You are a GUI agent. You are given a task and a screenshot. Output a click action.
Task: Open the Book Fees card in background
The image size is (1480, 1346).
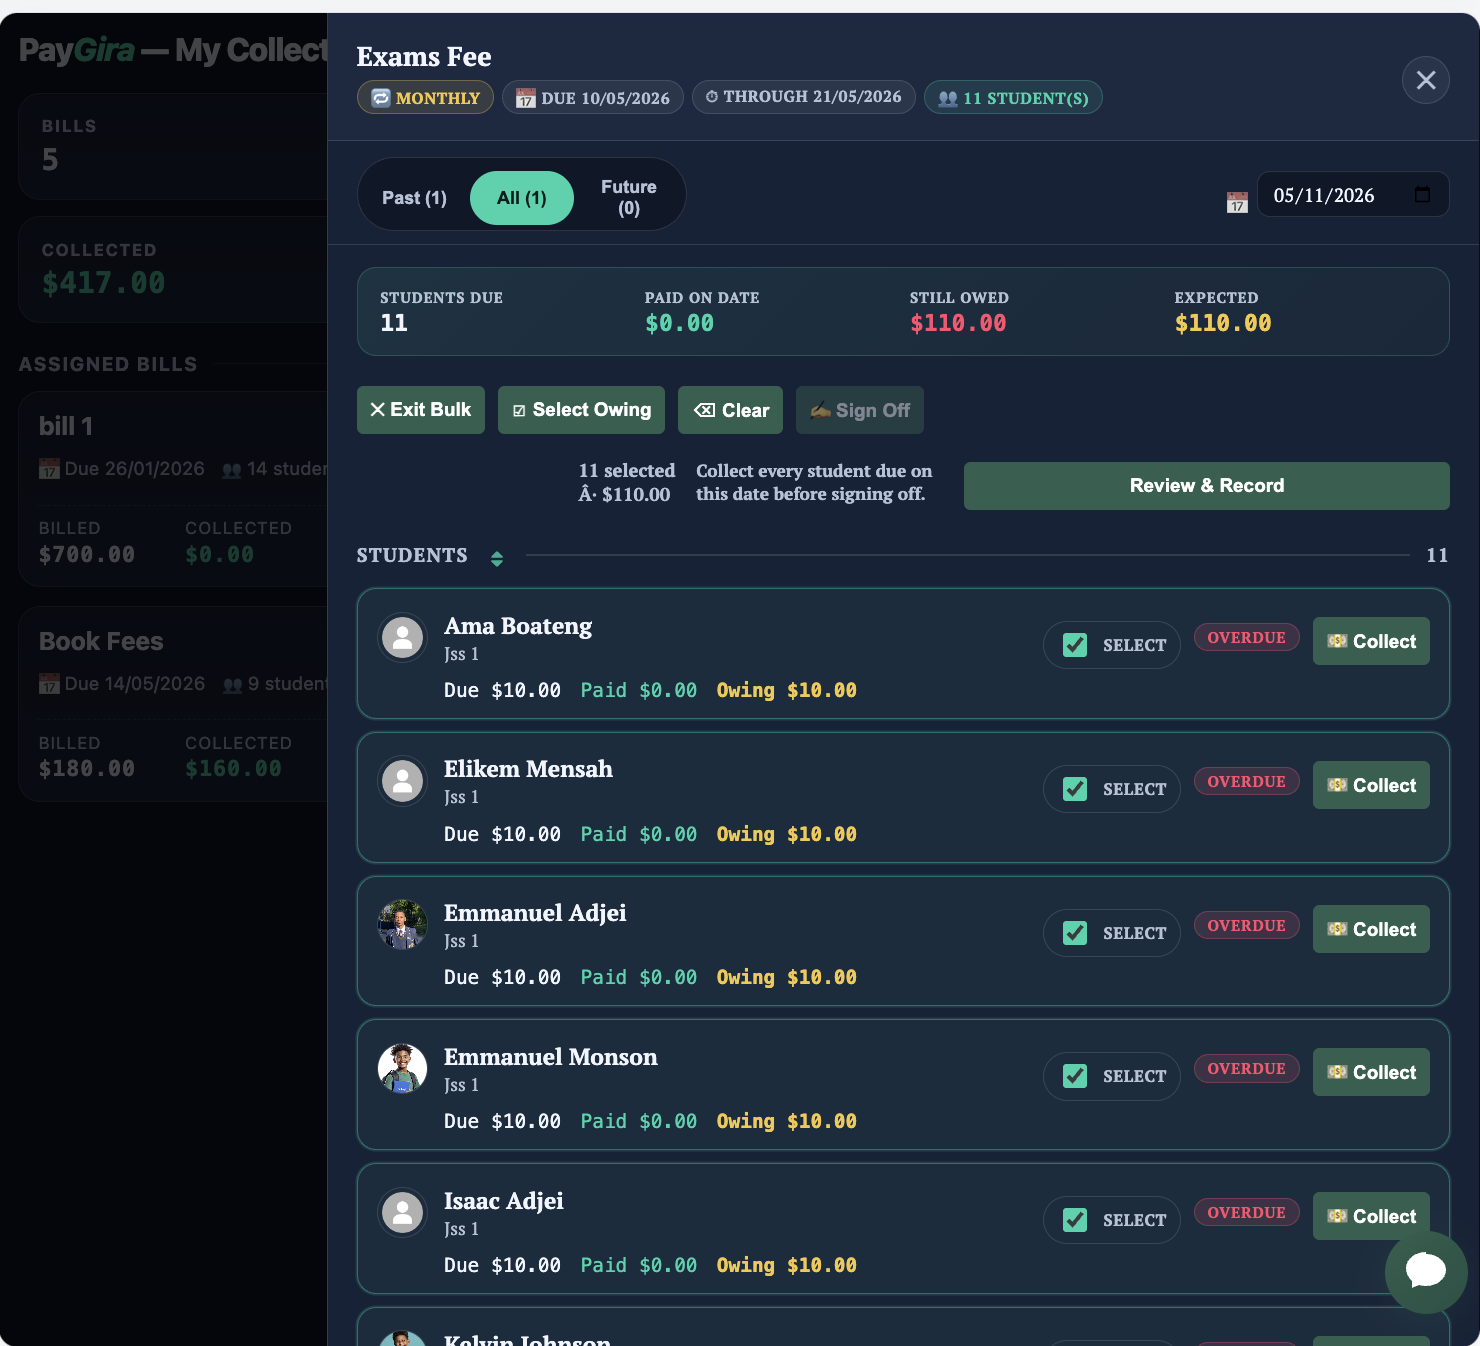pos(173,704)
